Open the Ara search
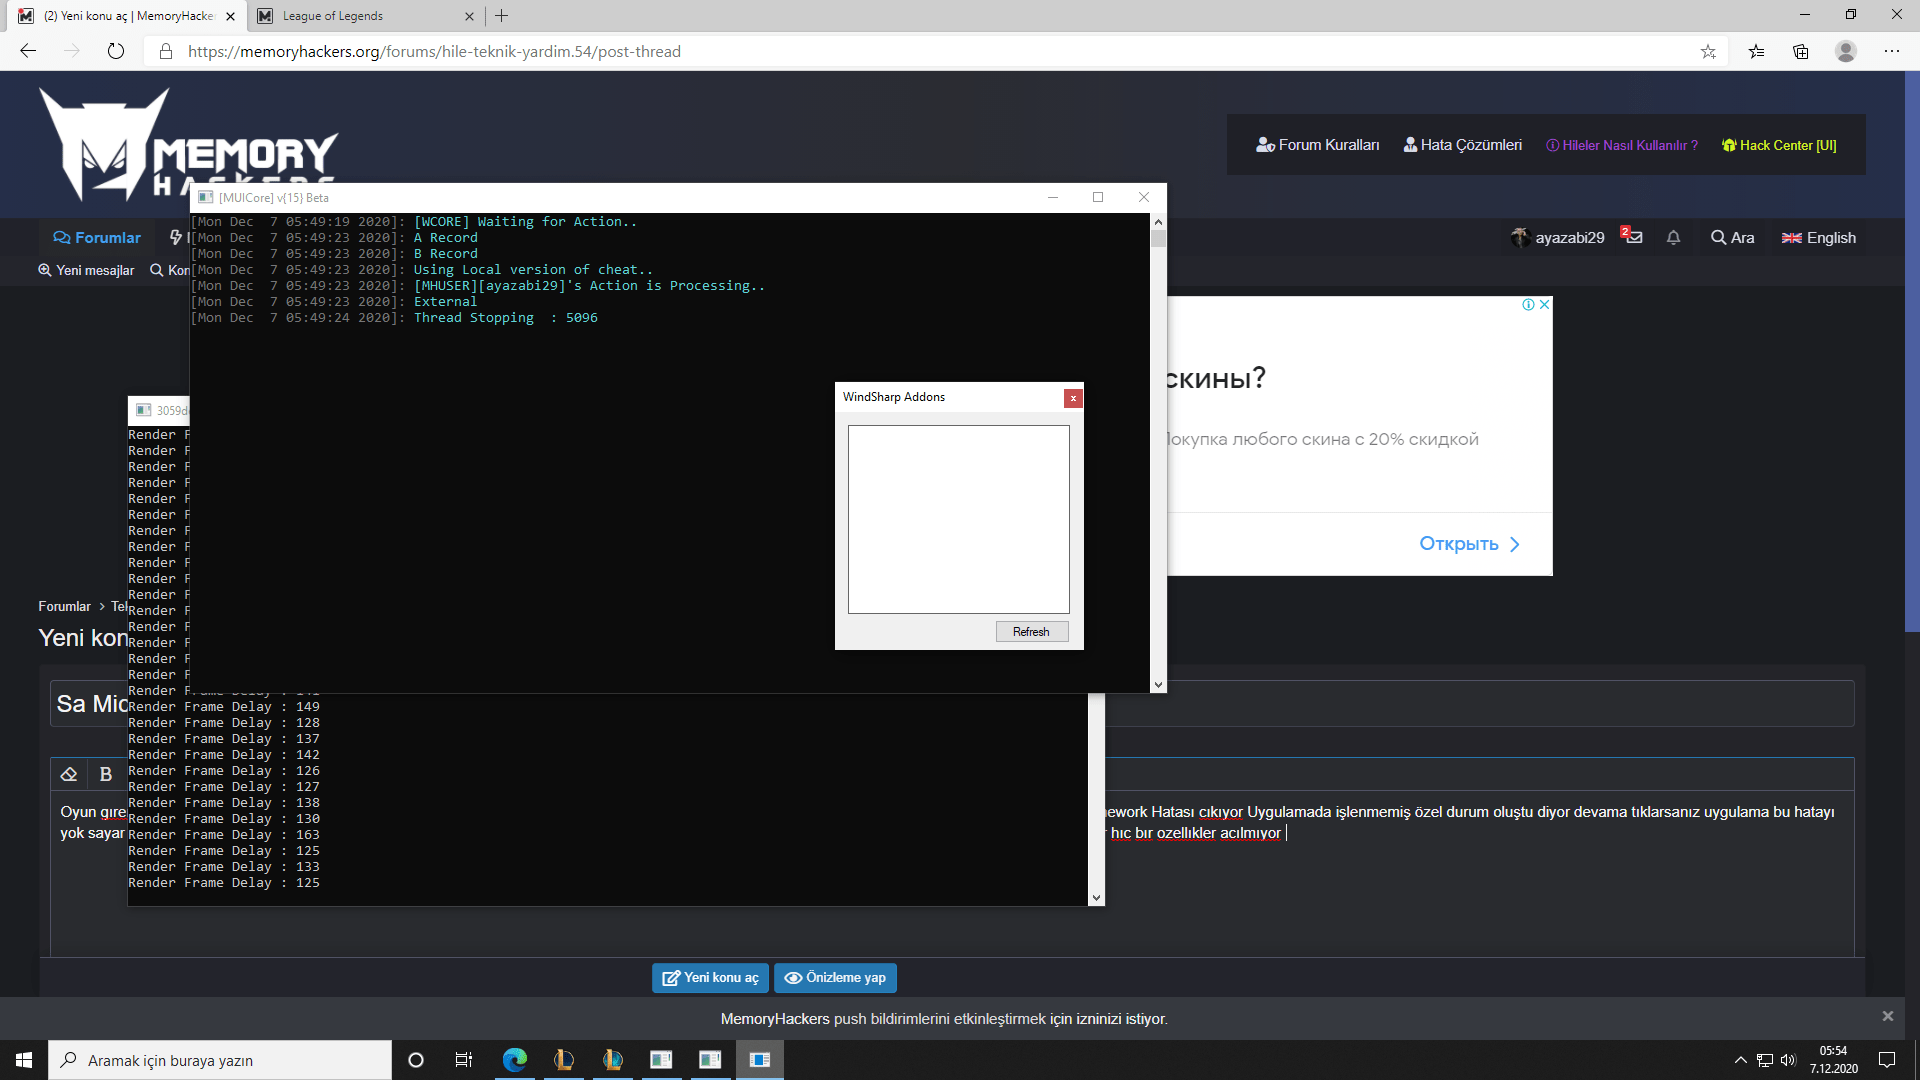Viewport: 1920px width, 1080px height. pos(1732,238)
